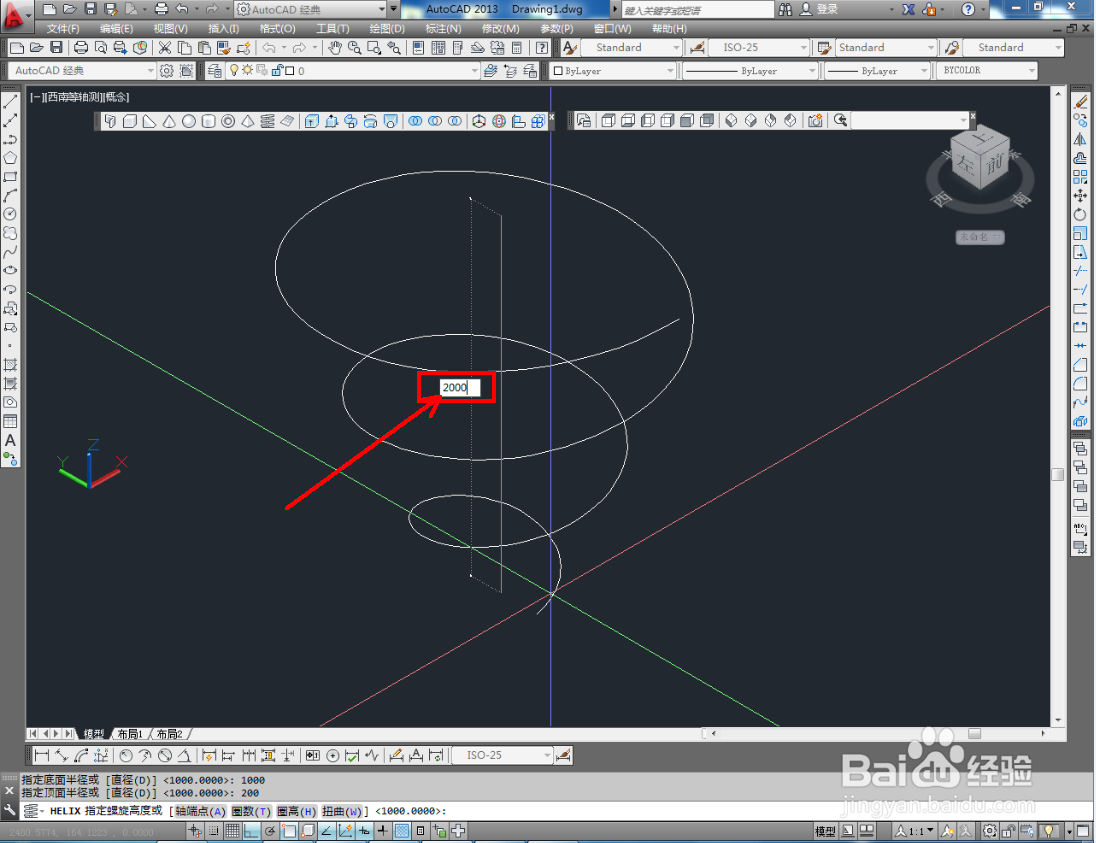The width and height of the screenshot is (1096, 843).
Task: Click the Union solids icon
Action: click(x=415, y=122)
